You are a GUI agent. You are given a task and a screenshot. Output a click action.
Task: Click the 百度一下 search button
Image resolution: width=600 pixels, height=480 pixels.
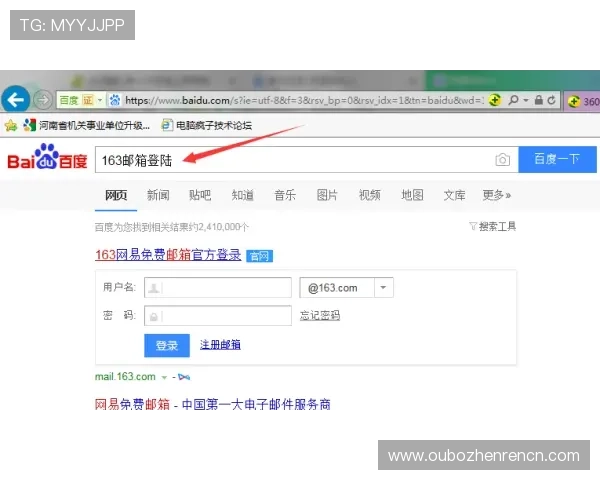(x=557, y=159)
